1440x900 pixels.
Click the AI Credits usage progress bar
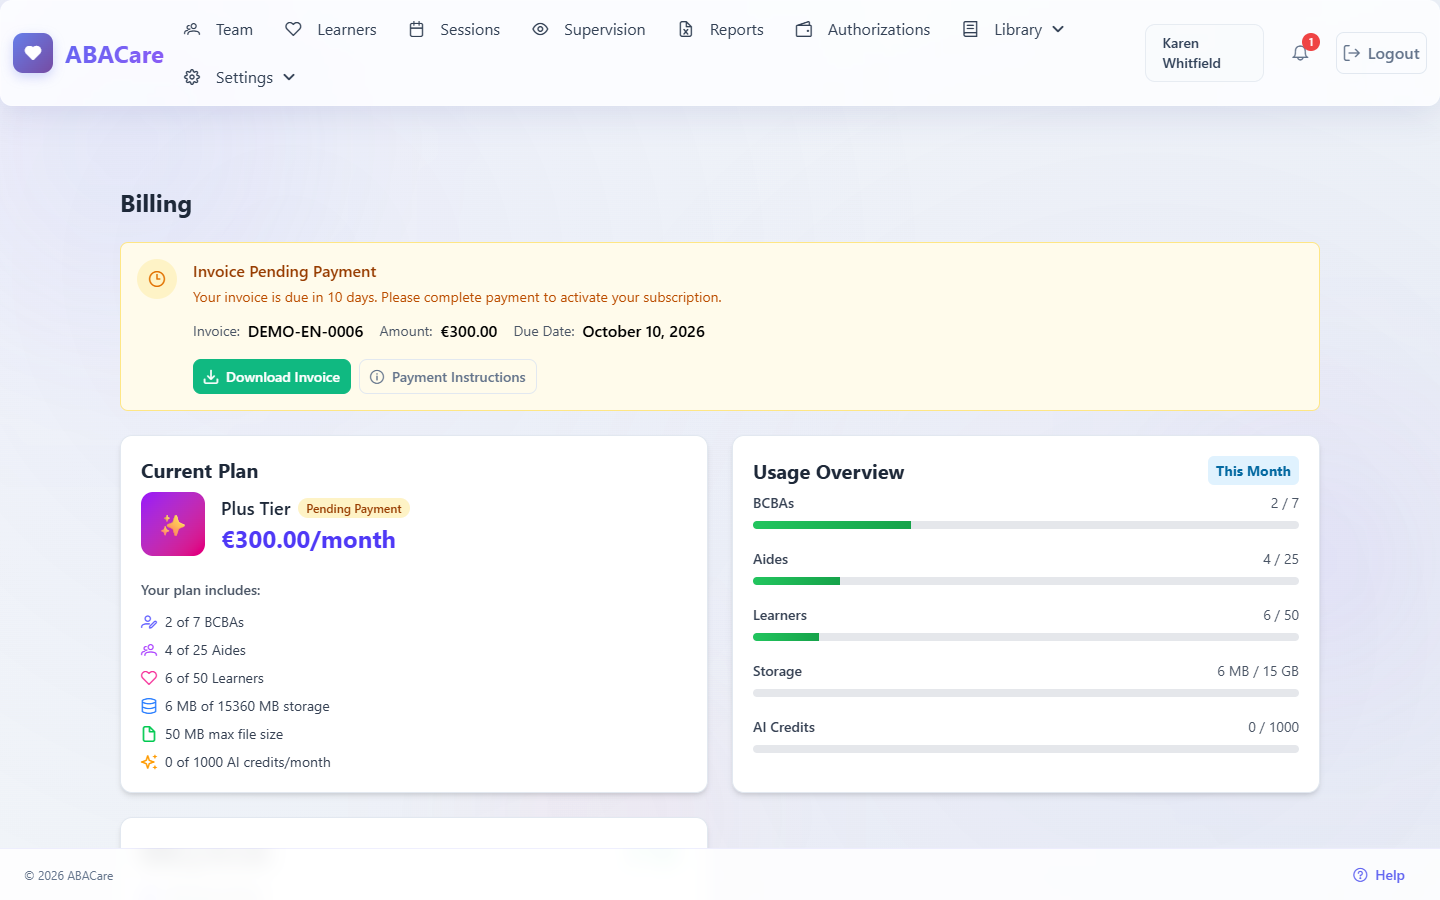point(1026,749)
